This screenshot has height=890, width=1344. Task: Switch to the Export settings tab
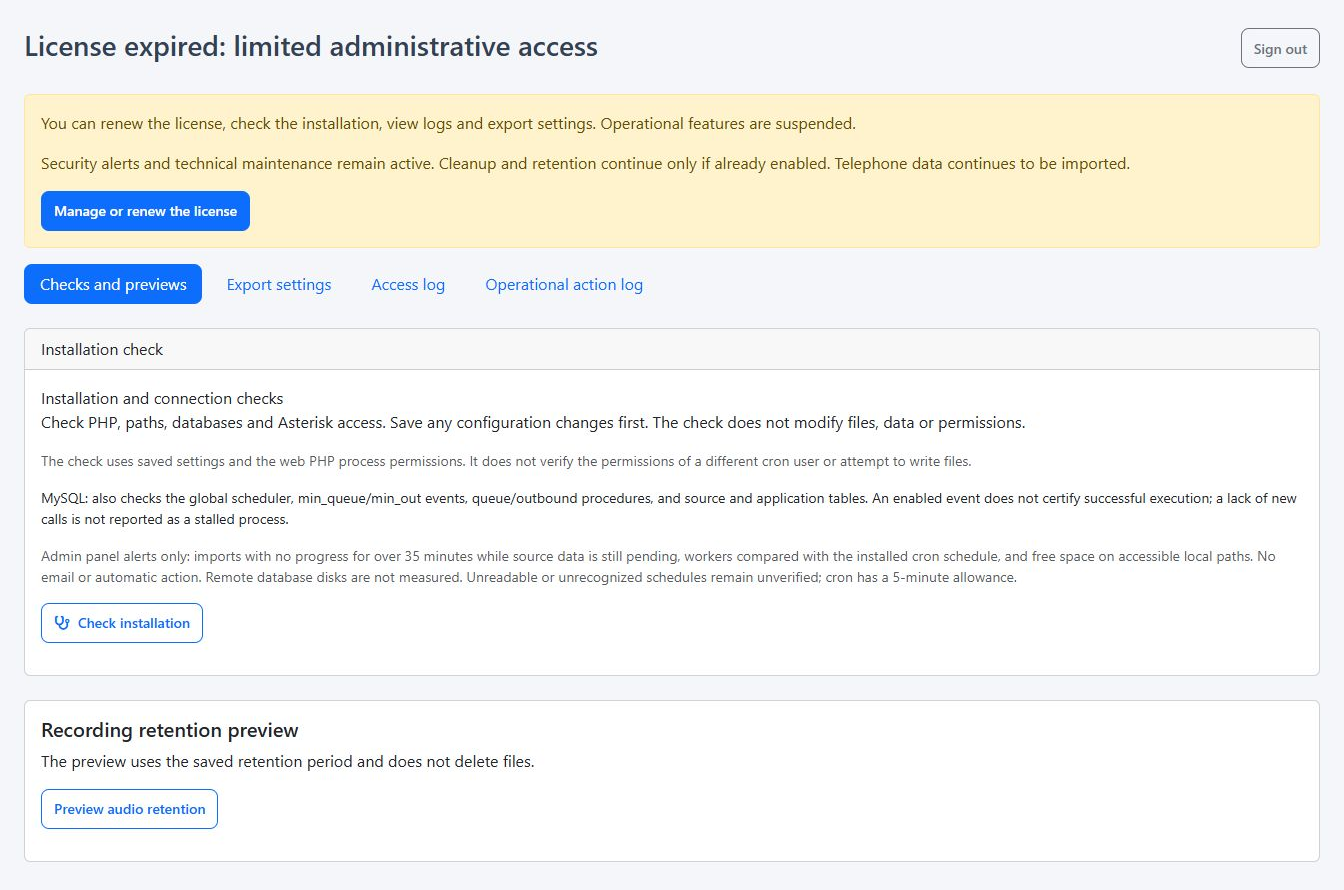(x=279, y=284)
